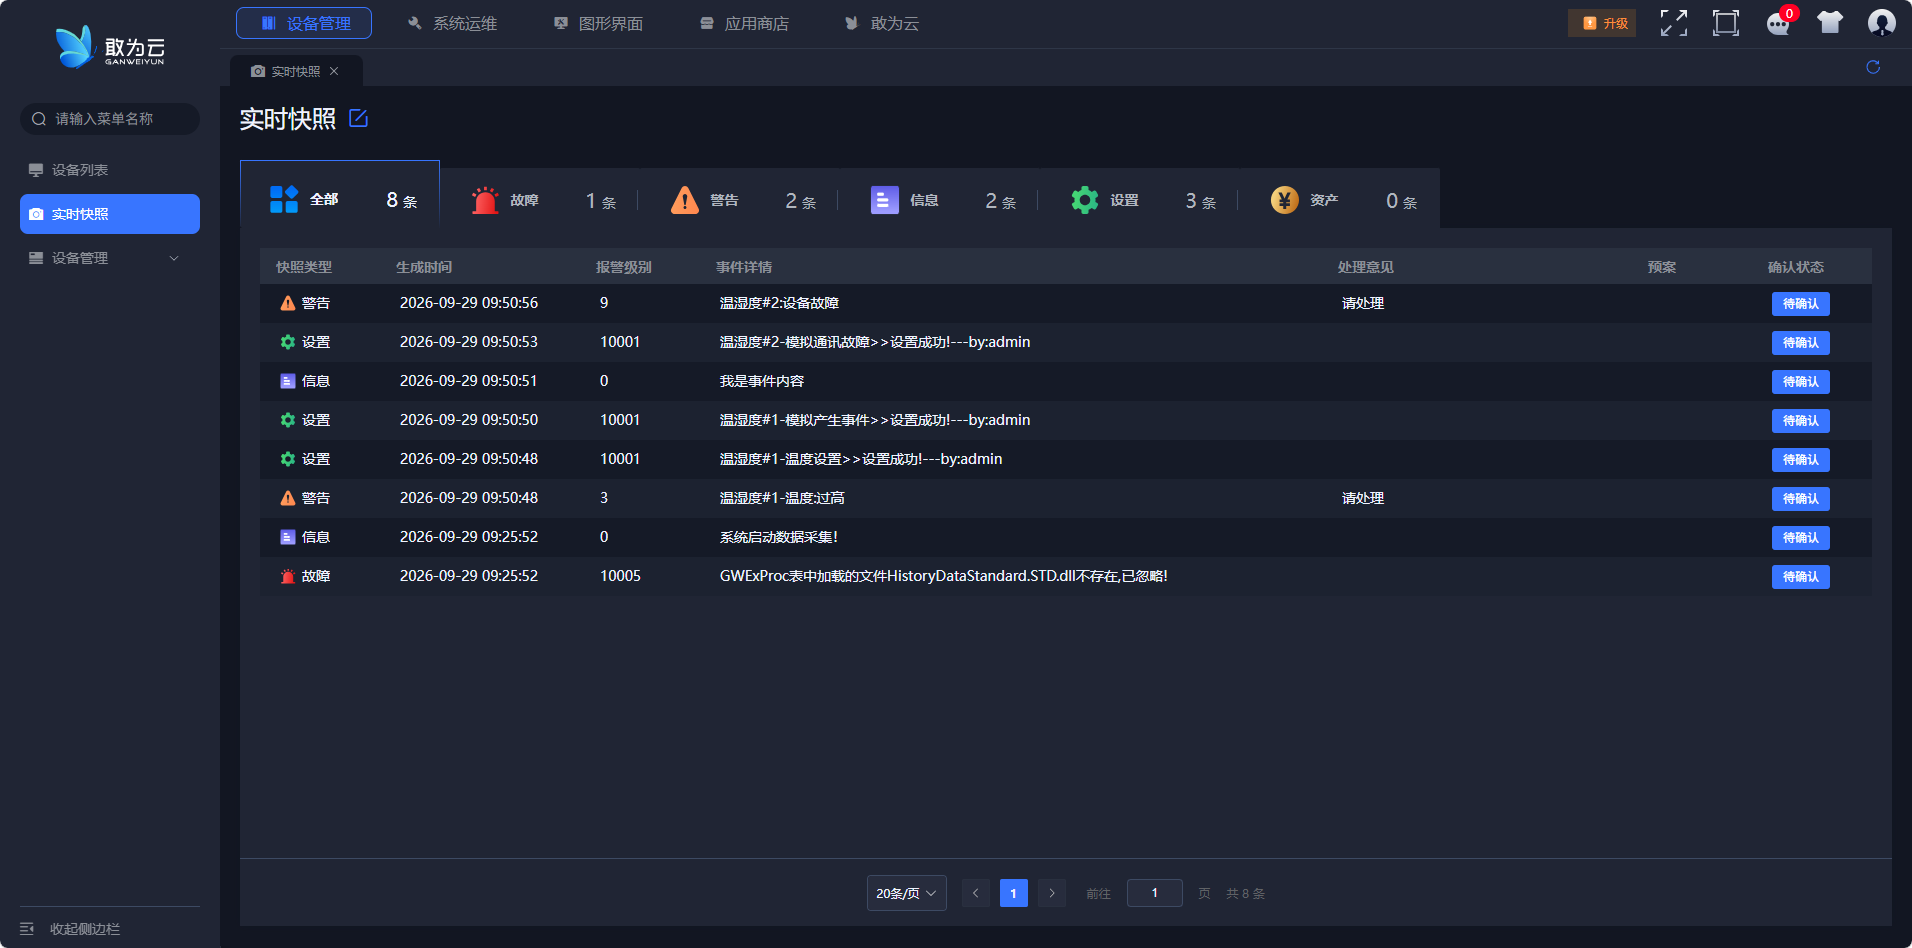Click the 敢为云 butterfly logo

click(110, 47)
